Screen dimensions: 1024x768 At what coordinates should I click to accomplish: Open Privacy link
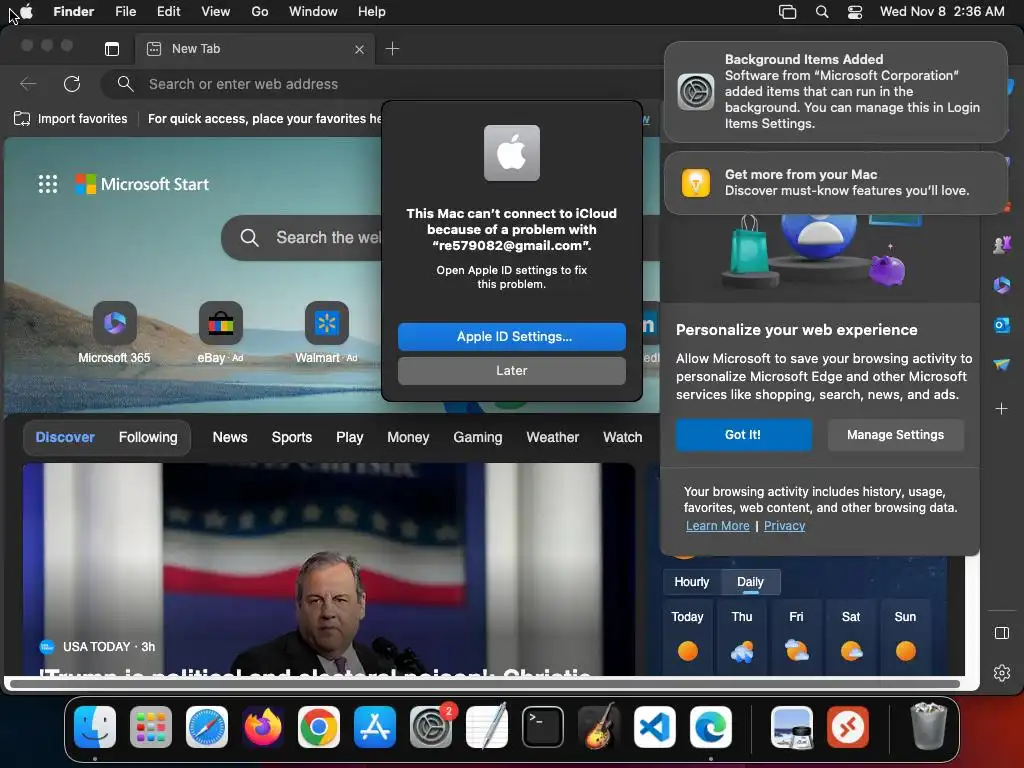(x=784, y=526)
